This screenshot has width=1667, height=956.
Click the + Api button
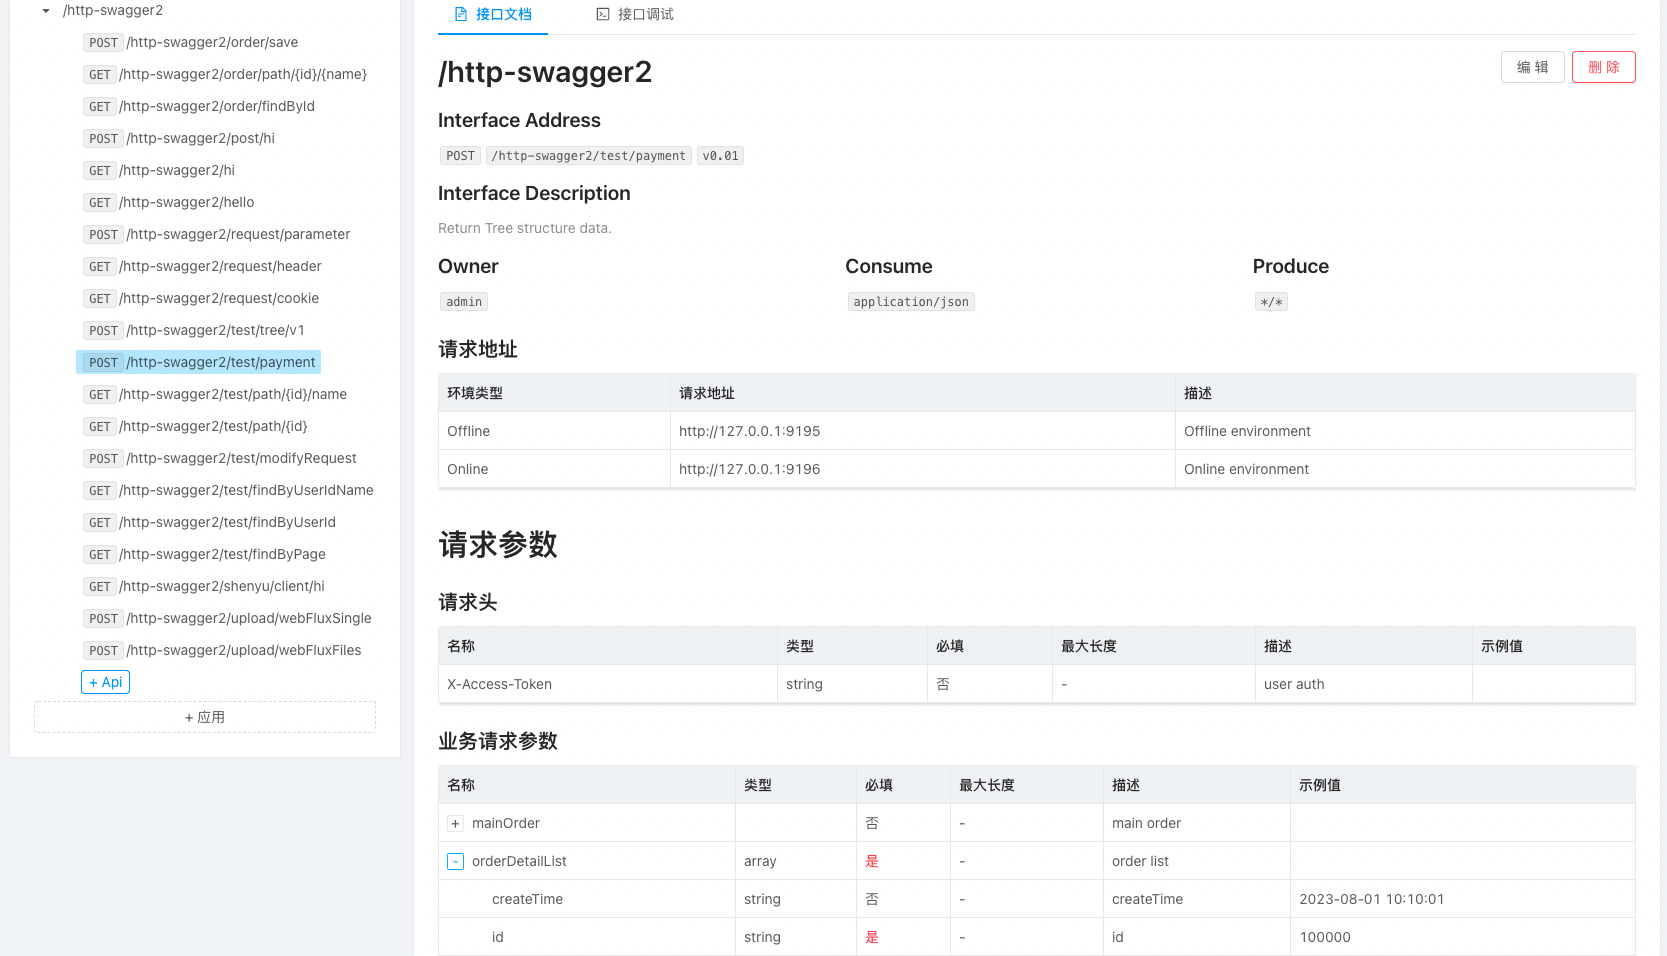[105, 682]
